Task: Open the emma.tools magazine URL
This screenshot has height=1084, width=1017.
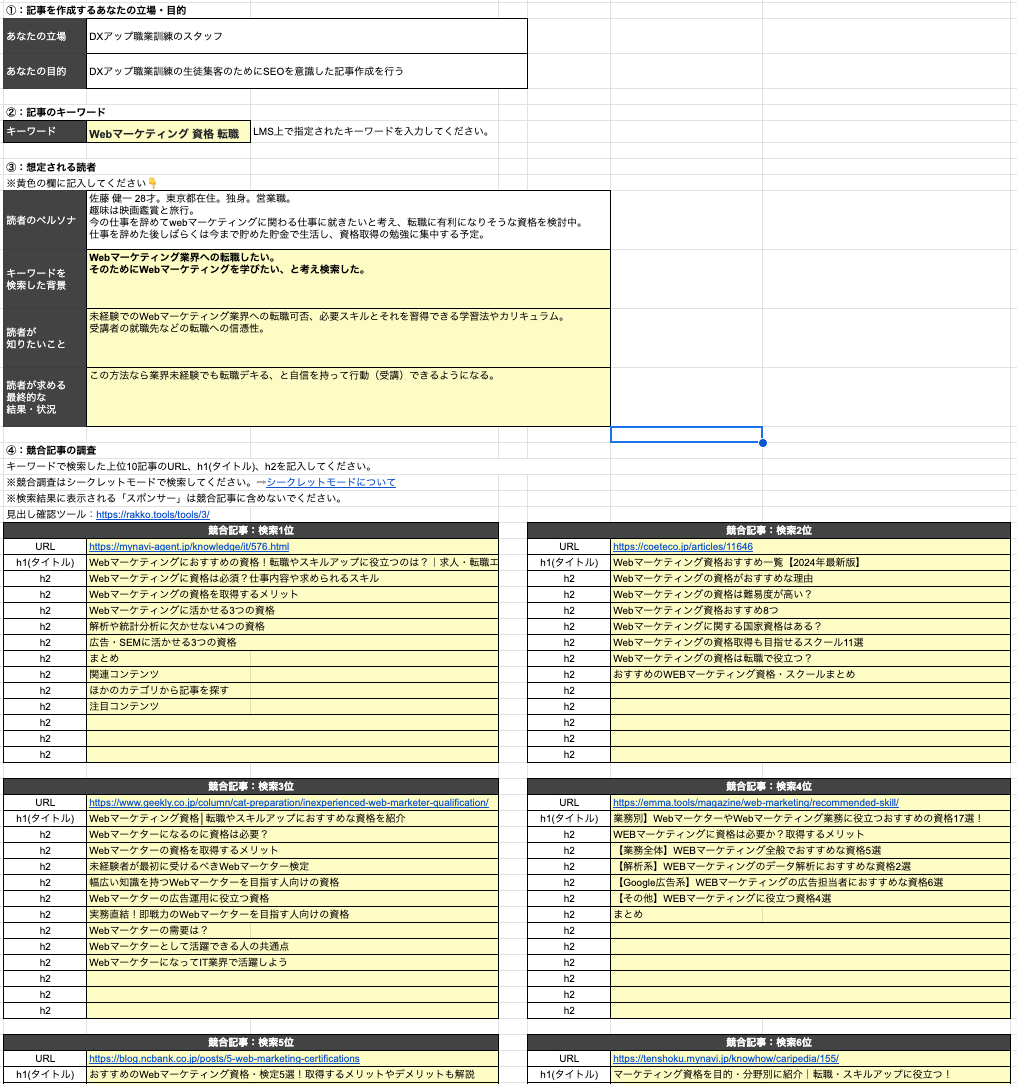Action: coord(755,803)
